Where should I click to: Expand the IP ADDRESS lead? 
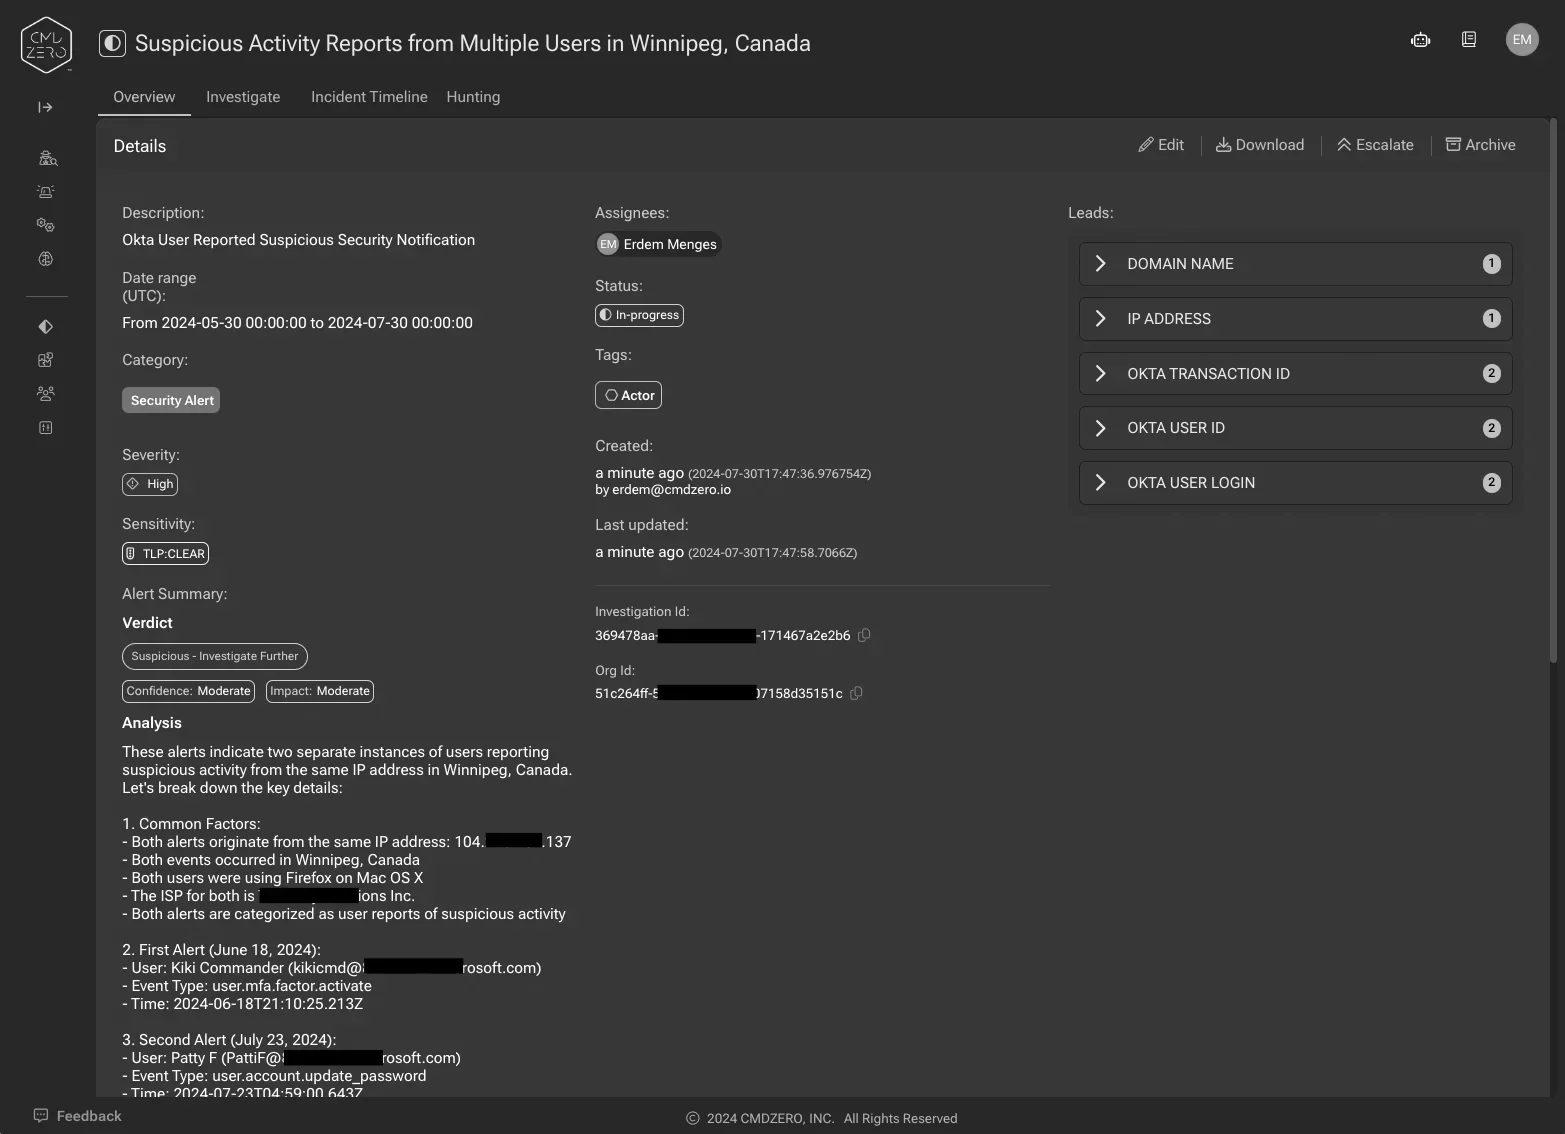(1295, 319)
